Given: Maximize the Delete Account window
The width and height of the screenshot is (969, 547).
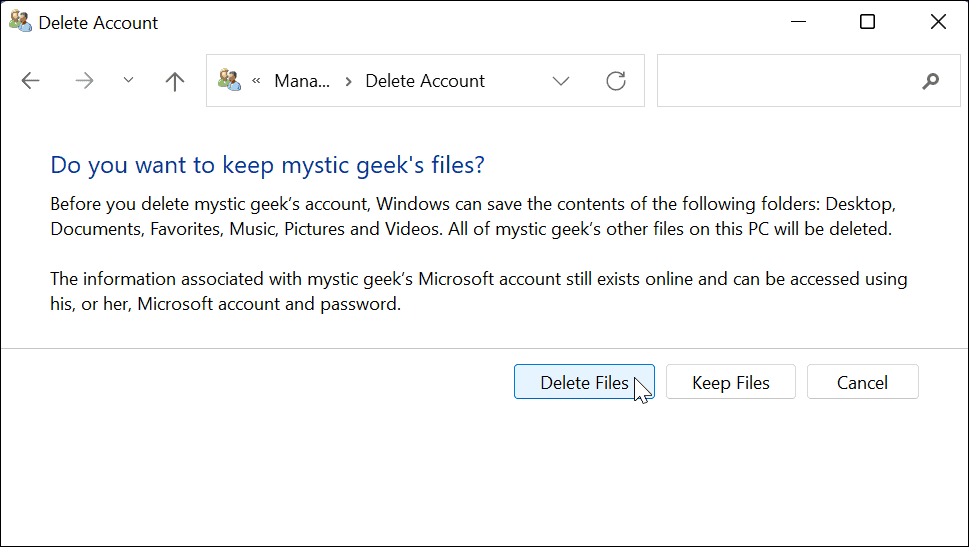Looking at the screenshot, I should 868,22.
